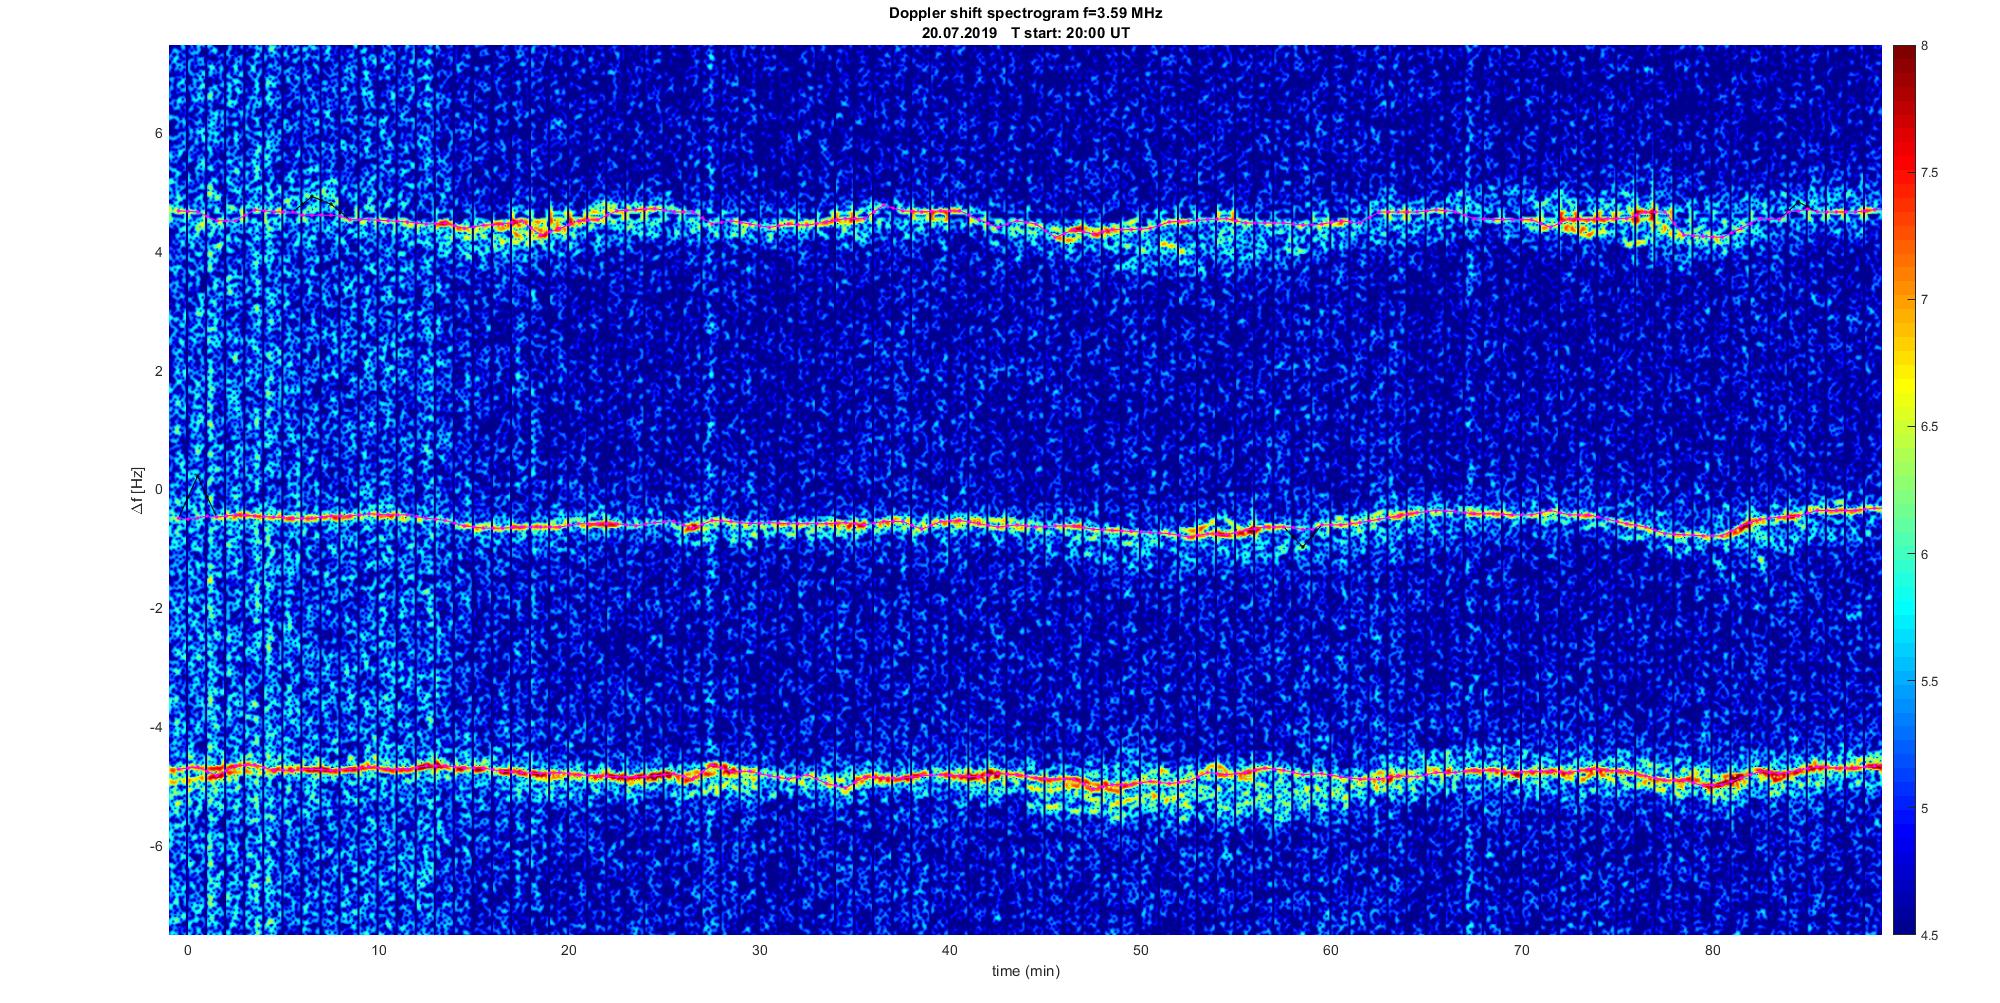Click the x-axis tick label '40'

coord(949,951)
